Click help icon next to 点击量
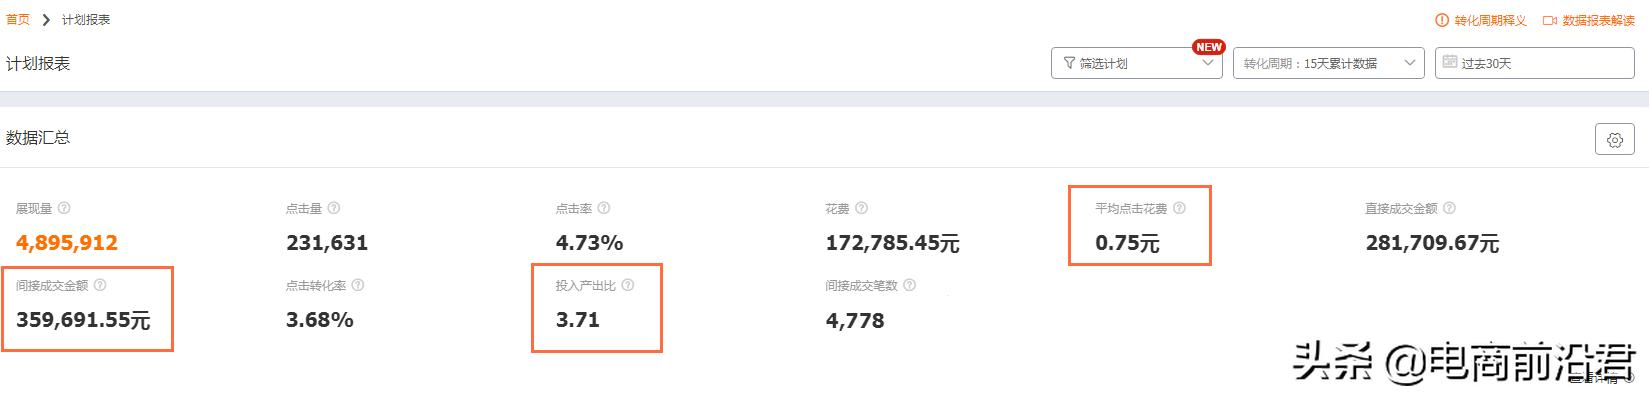The width and height of the screenshot is (1649, 396). click(x=334, y=208)
